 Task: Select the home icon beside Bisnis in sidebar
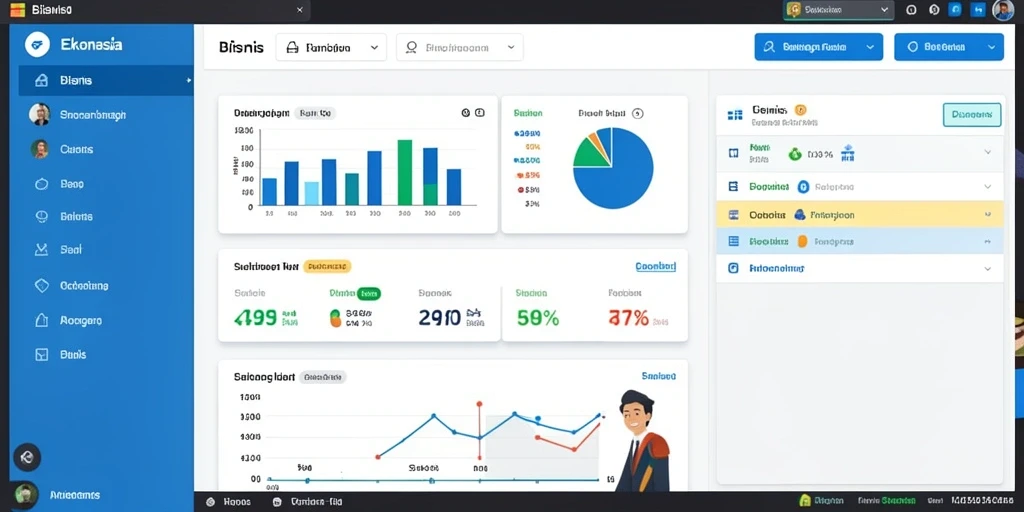pyautogui.click(x=41, y=80)
